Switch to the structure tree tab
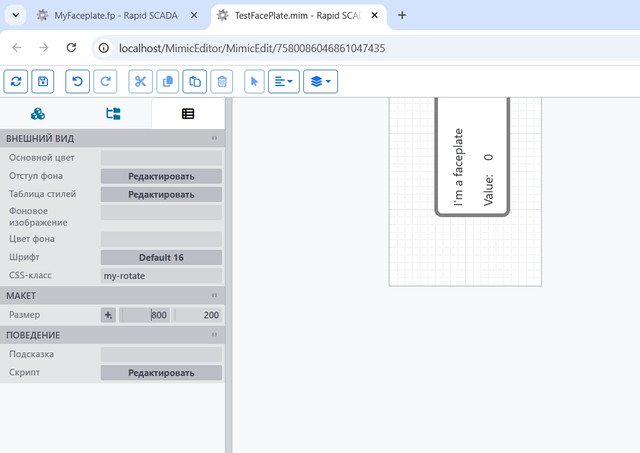Screen dimensions: 640x453 [x=113, y=114]
